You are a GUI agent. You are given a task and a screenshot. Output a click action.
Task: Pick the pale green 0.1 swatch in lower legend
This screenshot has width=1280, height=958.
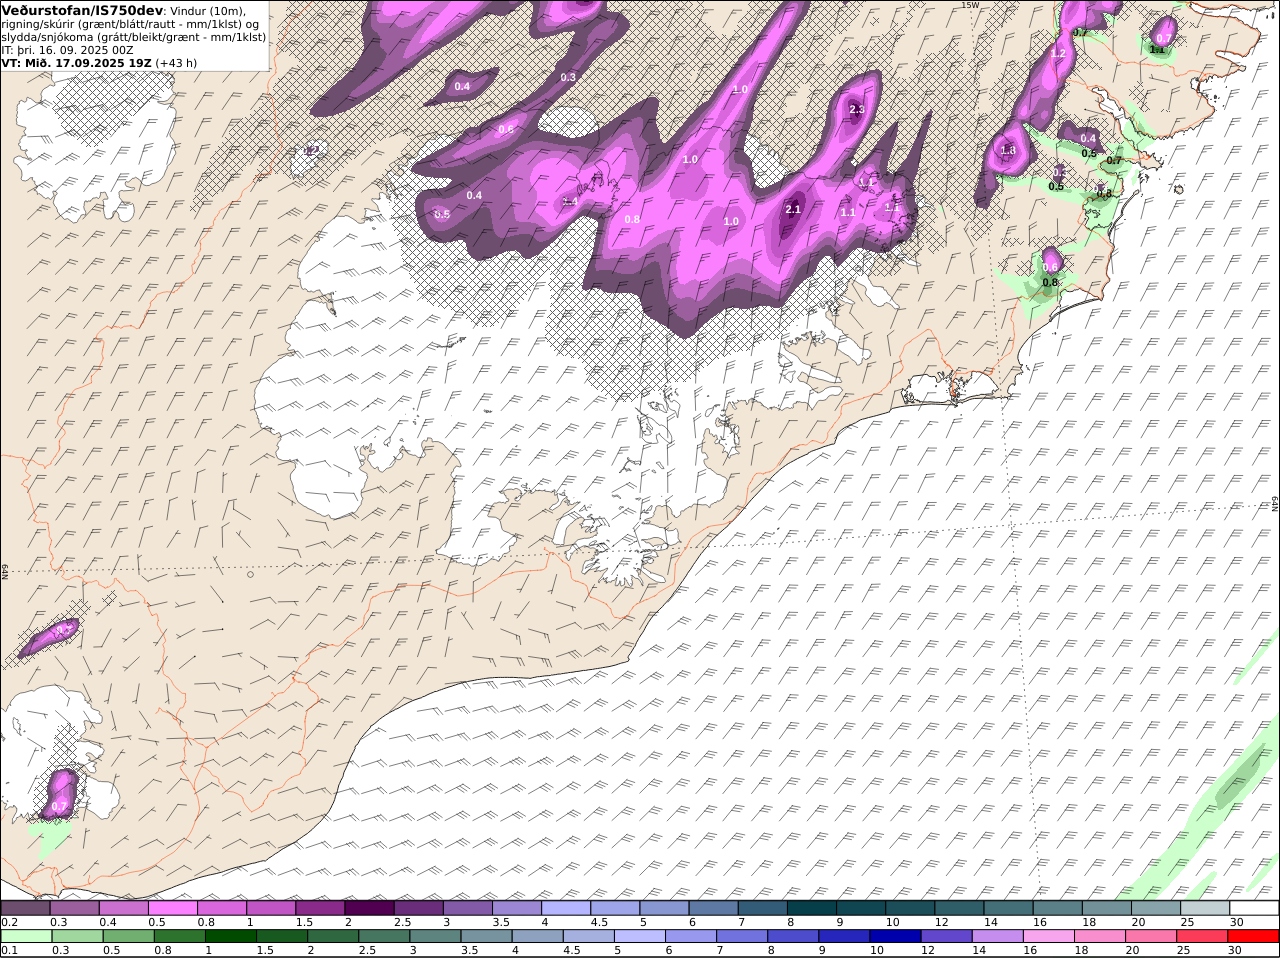pos(26,937)
